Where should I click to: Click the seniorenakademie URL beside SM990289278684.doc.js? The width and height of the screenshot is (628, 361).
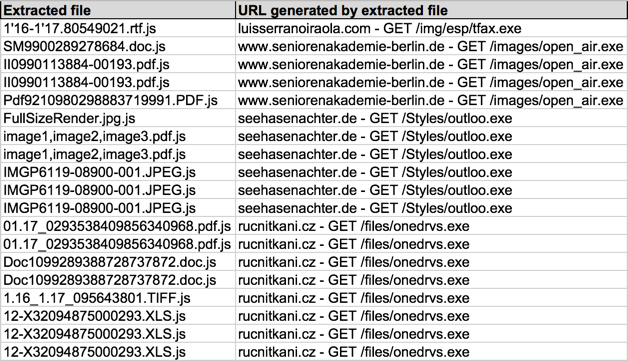431,46
